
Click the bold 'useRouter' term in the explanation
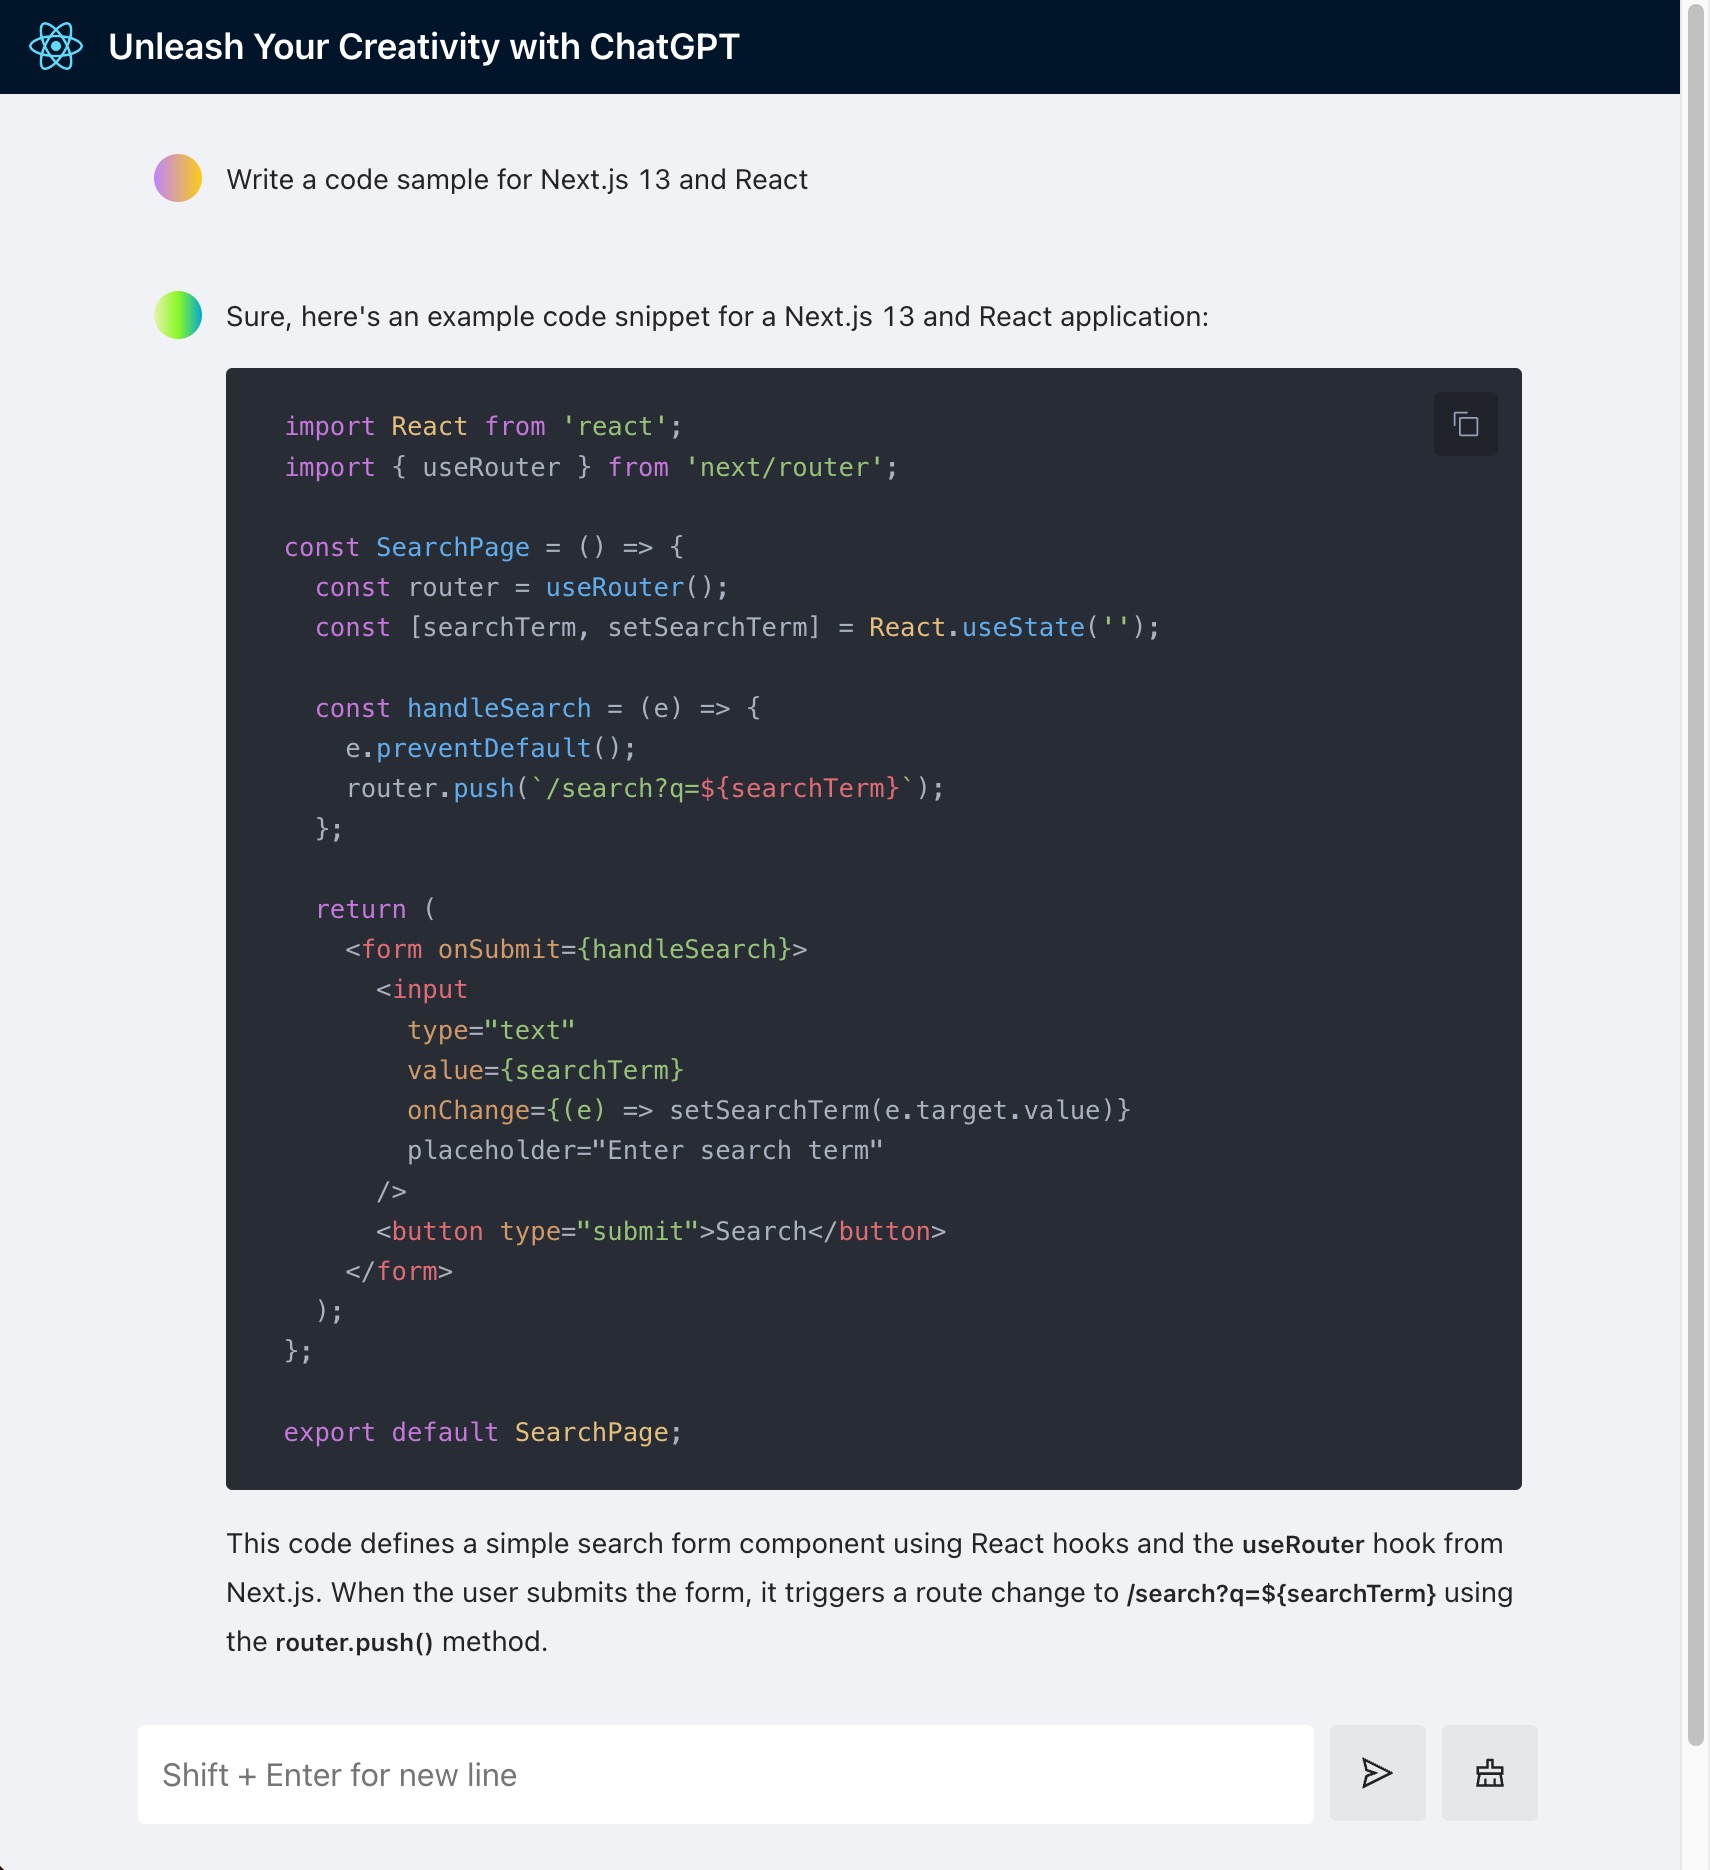[x=1303, y=1544]
